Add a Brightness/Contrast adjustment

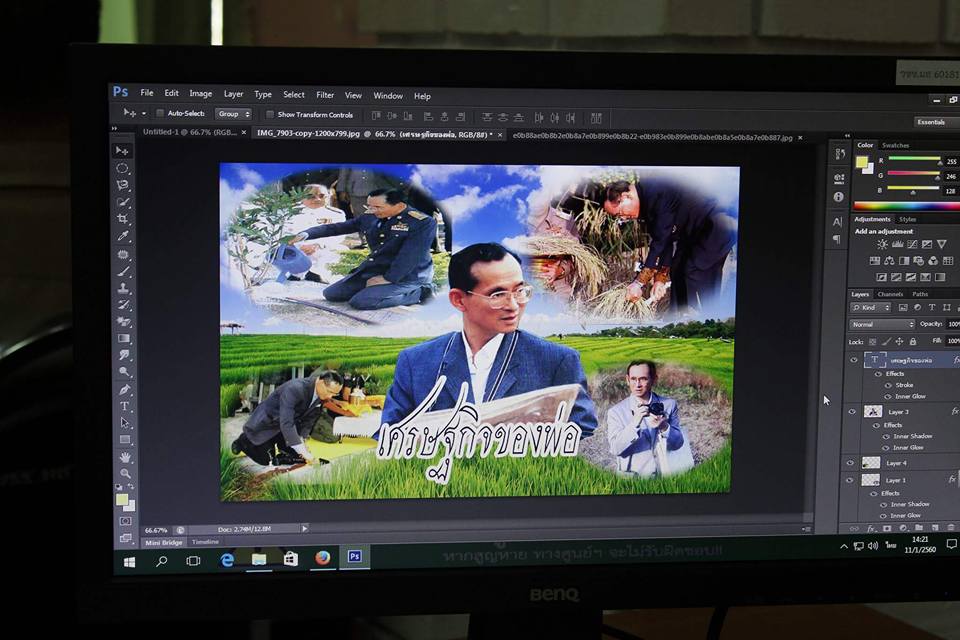coord(882,244)
